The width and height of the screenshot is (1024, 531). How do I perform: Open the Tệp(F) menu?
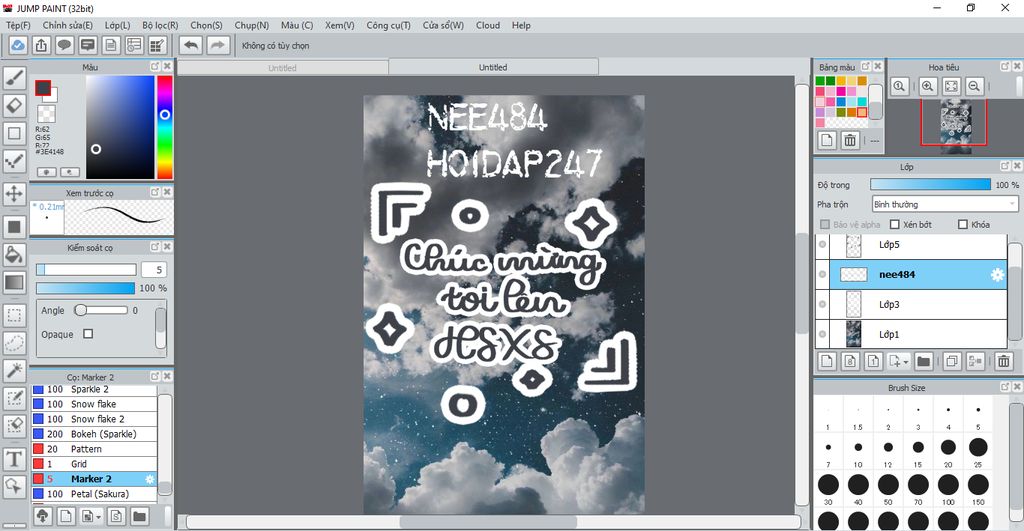18,25
